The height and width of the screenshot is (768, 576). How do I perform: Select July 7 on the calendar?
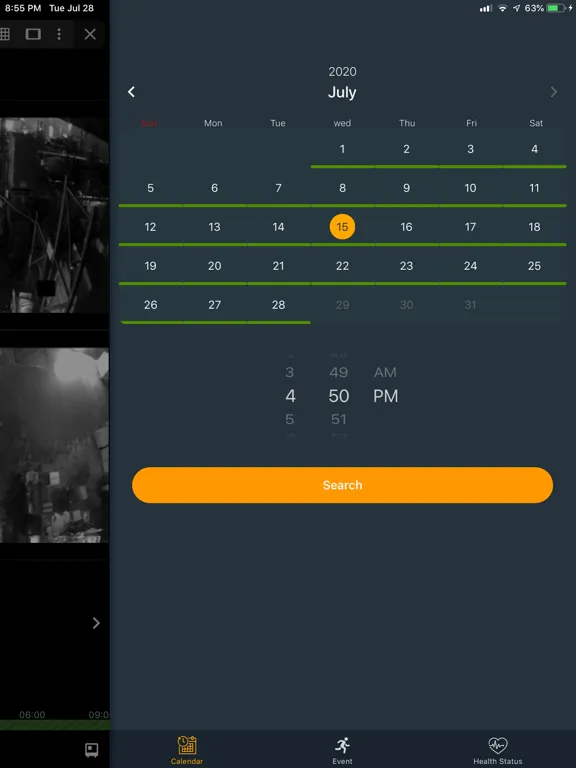click(278, 188)
